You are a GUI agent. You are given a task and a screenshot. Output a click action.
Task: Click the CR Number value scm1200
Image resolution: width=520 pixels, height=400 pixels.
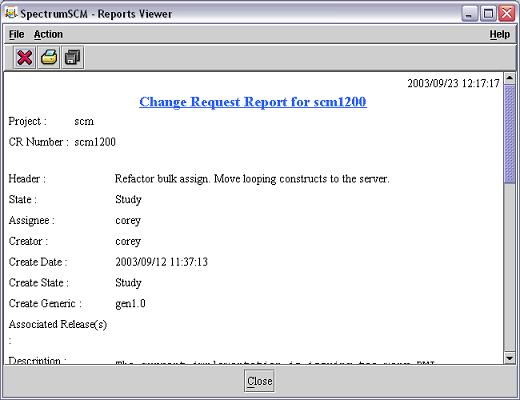point(95,142)
